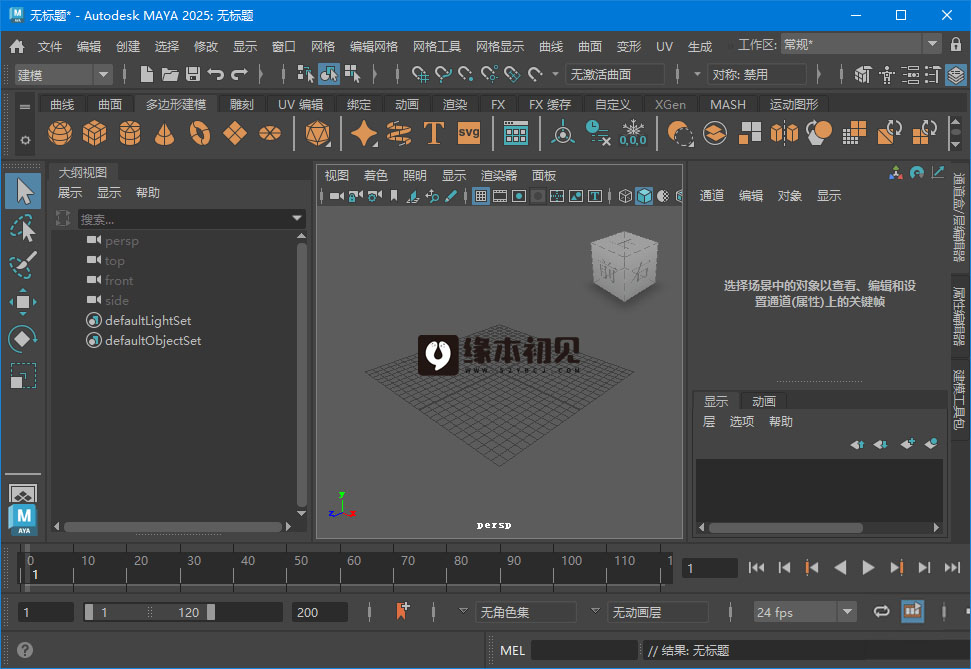971x669 pixels.
Task: Go to end of playback range
Action: [x=952, y=567]
